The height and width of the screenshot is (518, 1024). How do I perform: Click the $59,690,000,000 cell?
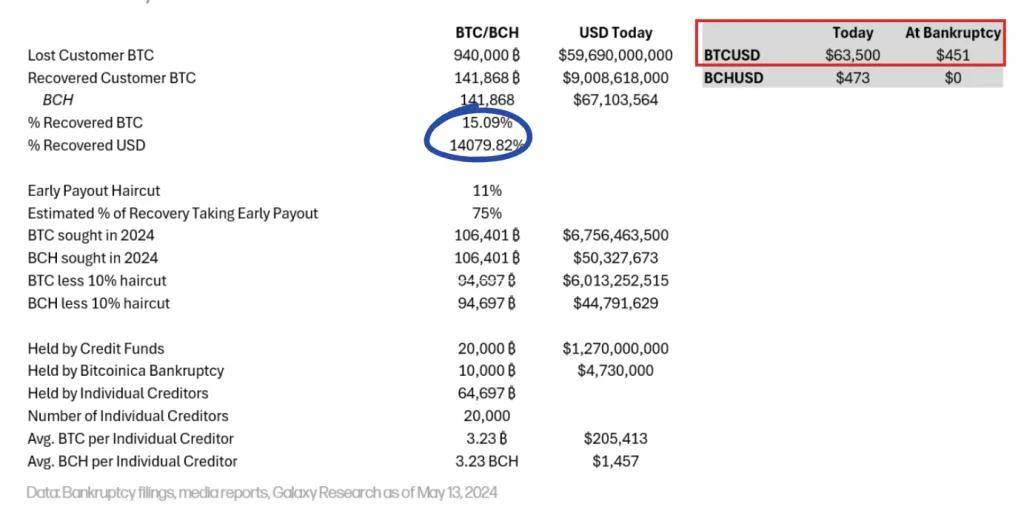coord(615,55)
